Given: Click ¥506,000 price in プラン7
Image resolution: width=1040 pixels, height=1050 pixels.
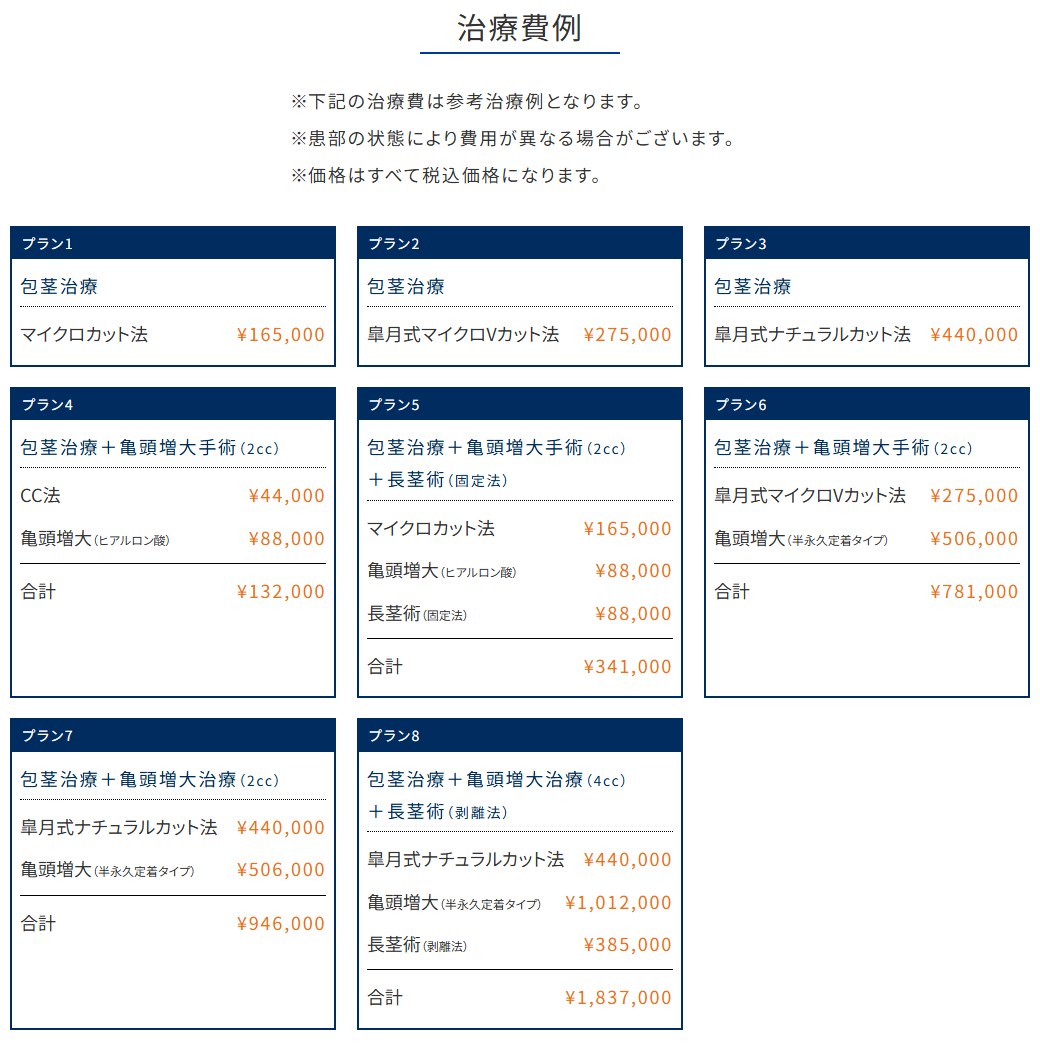Looking at the screenshot, I should 281,869.
